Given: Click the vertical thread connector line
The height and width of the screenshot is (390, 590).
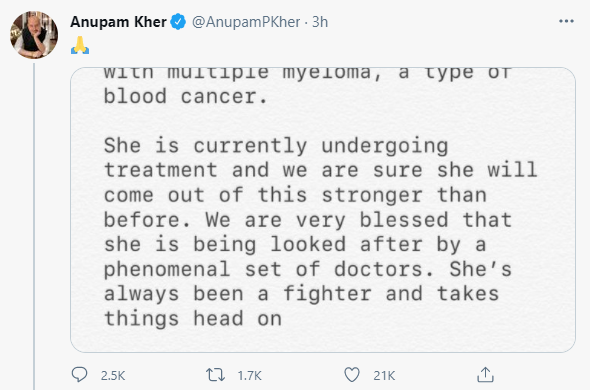Looking at the screenshot, I should tap(34, 226).
